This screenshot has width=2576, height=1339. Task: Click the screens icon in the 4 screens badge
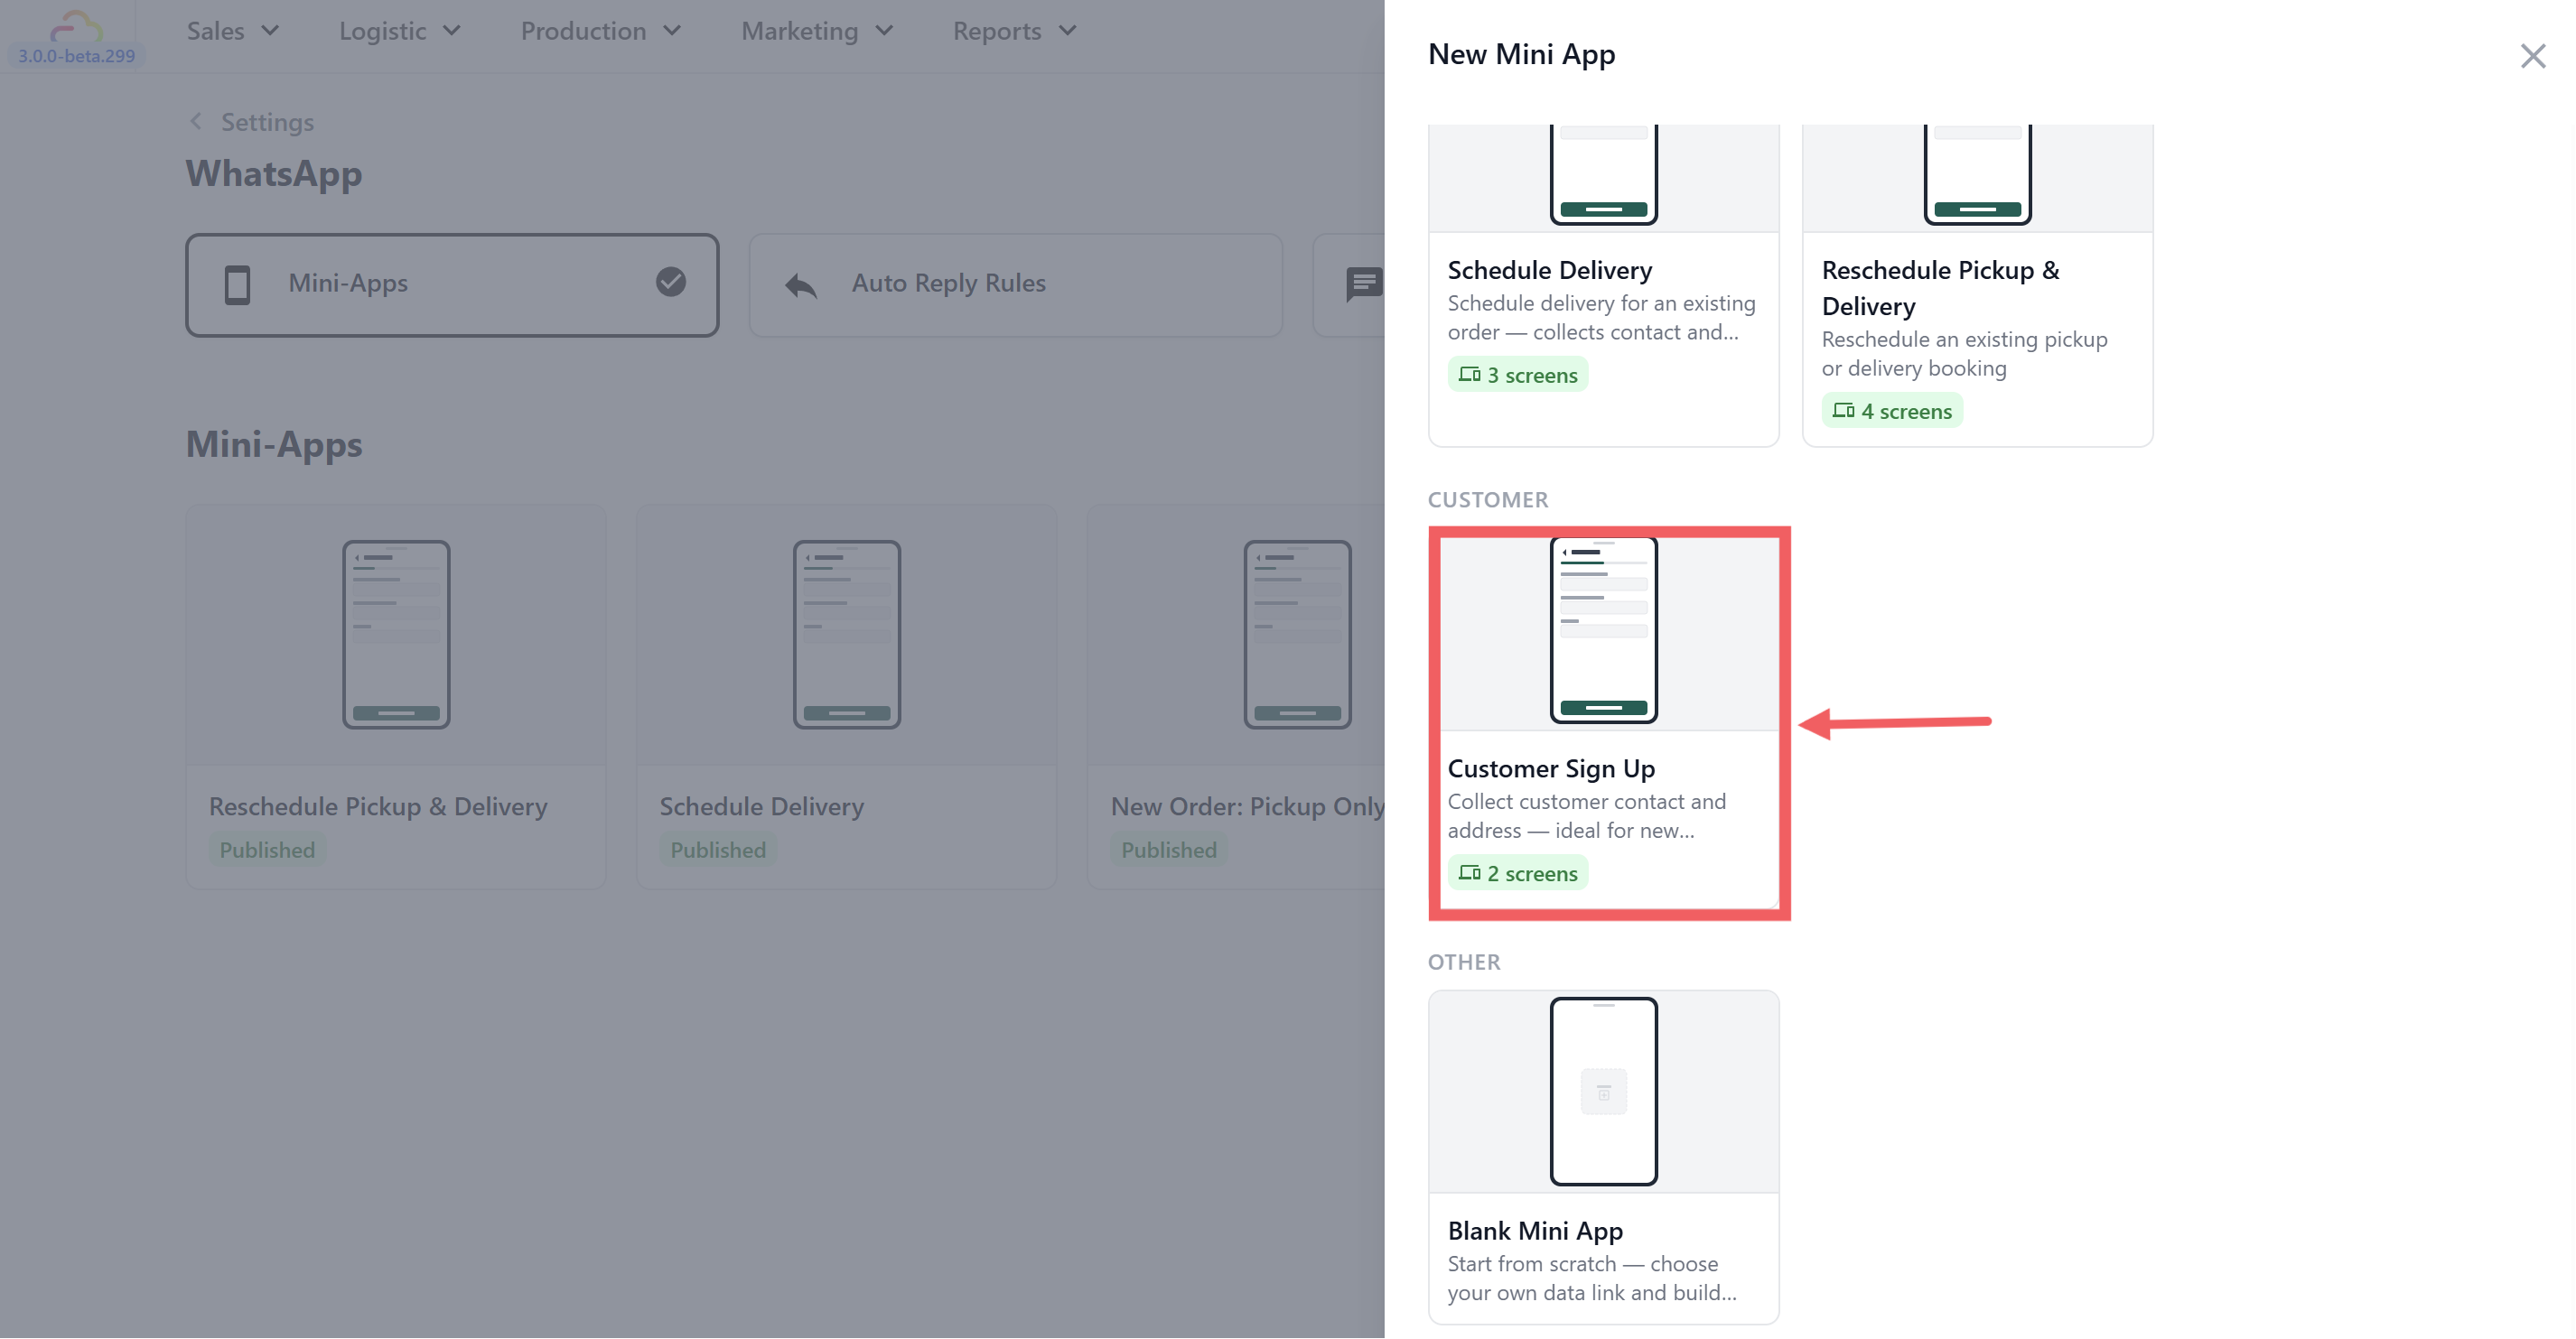[1843, 411]
